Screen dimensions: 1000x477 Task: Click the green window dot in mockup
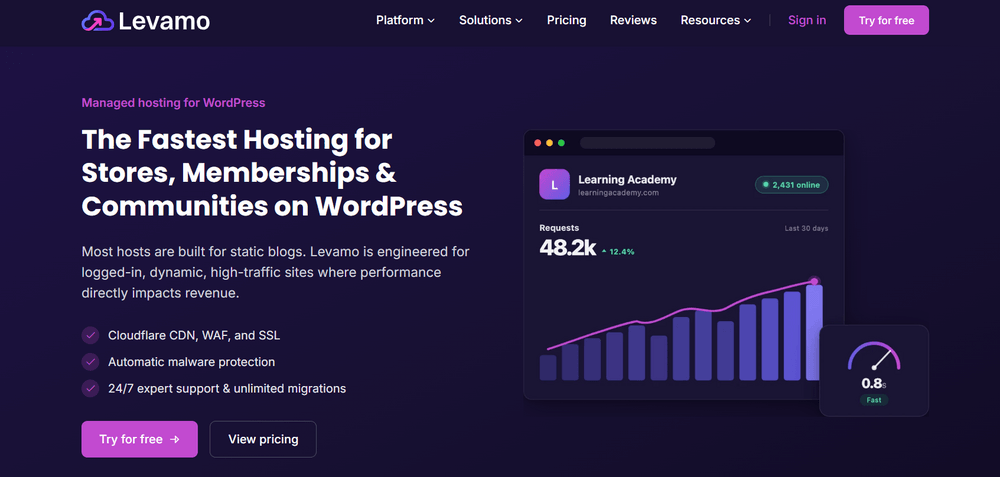click(561, 143)
